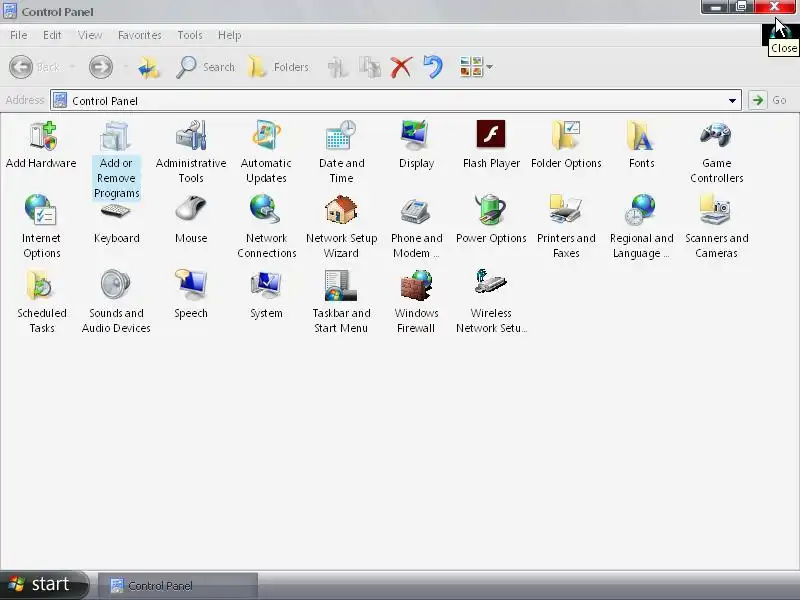Click the red Delete toolbar icon
Screen dimensions: 800x600
pyautogui.click(x=402, y=67)
